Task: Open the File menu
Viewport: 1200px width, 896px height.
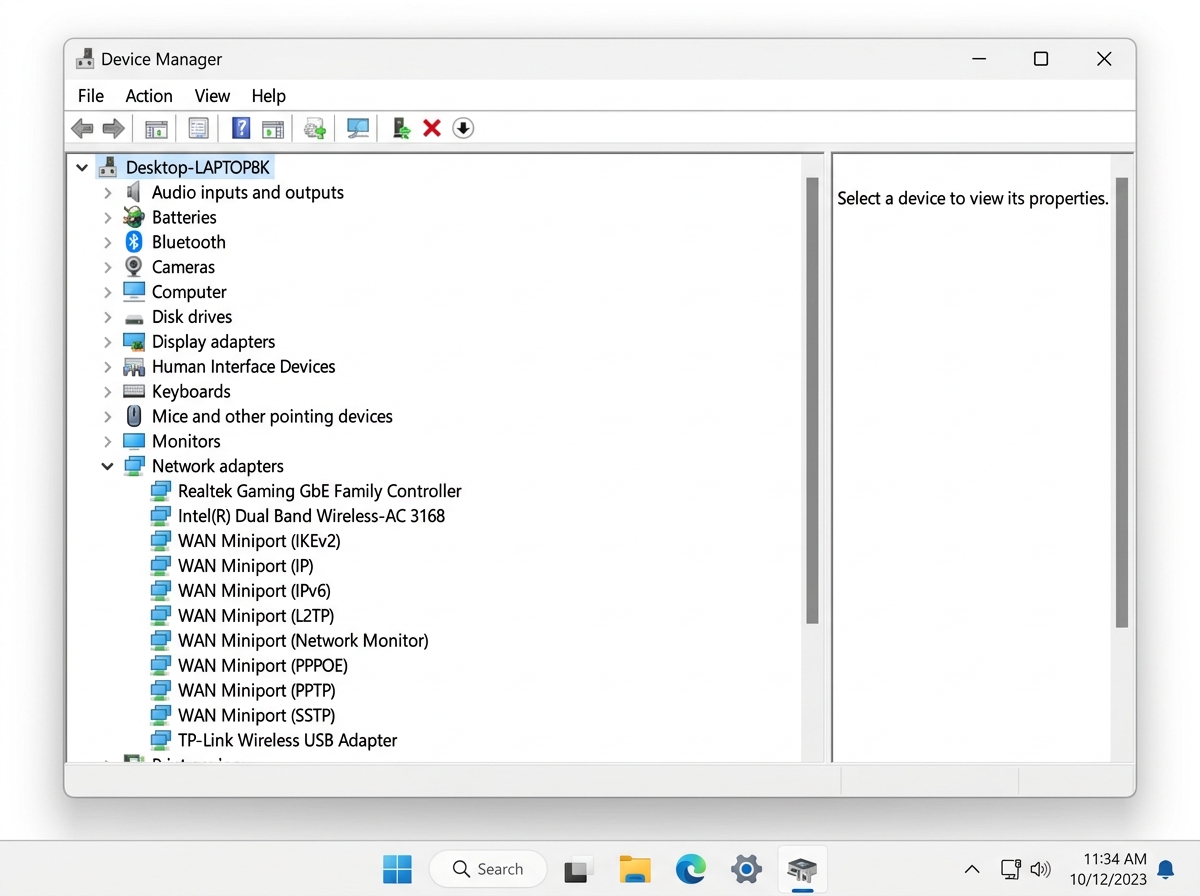Action: [x=91, y=96]
